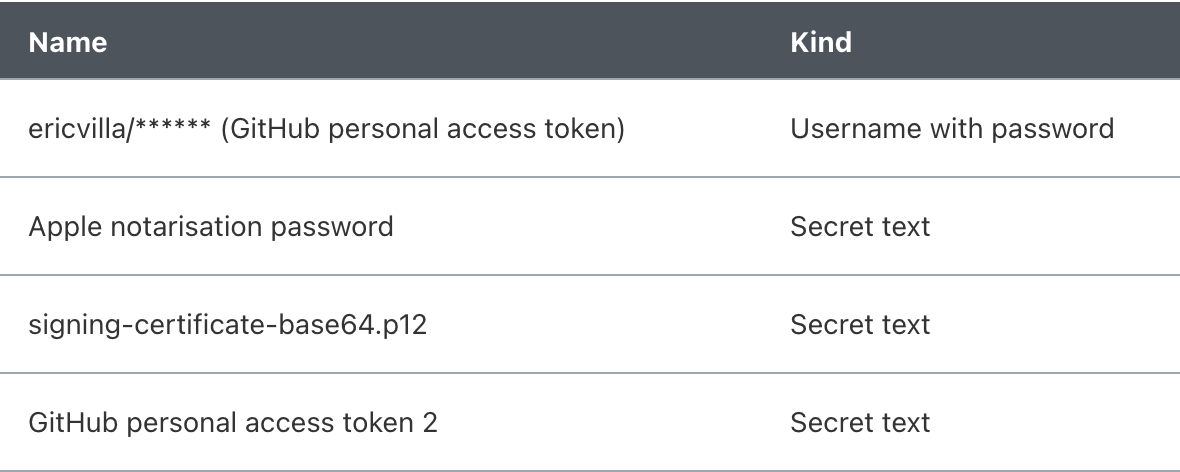
Task: Open the ericvilla credential entry
Action: point(326,129)
